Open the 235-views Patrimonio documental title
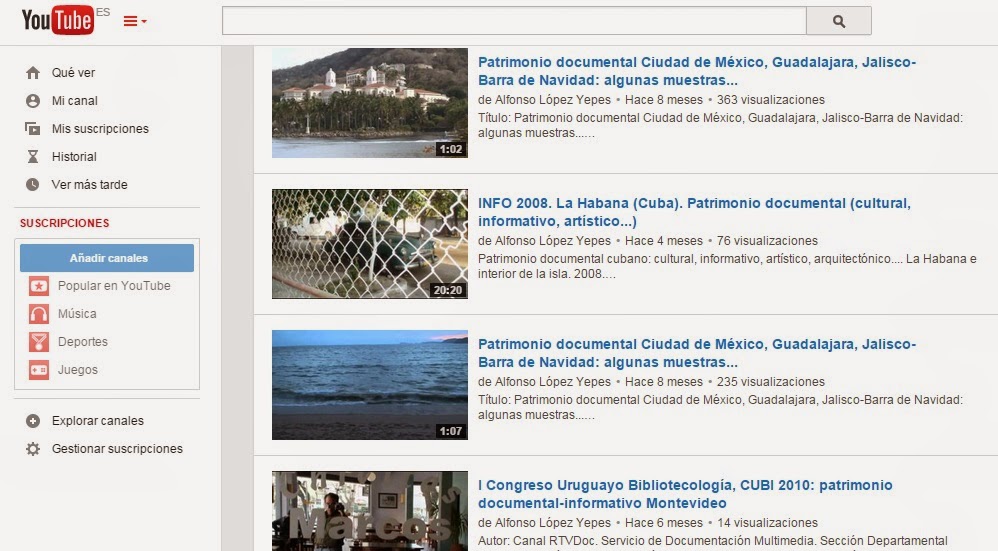The width and height of the screenshot is (998, 551). [697, 353]
